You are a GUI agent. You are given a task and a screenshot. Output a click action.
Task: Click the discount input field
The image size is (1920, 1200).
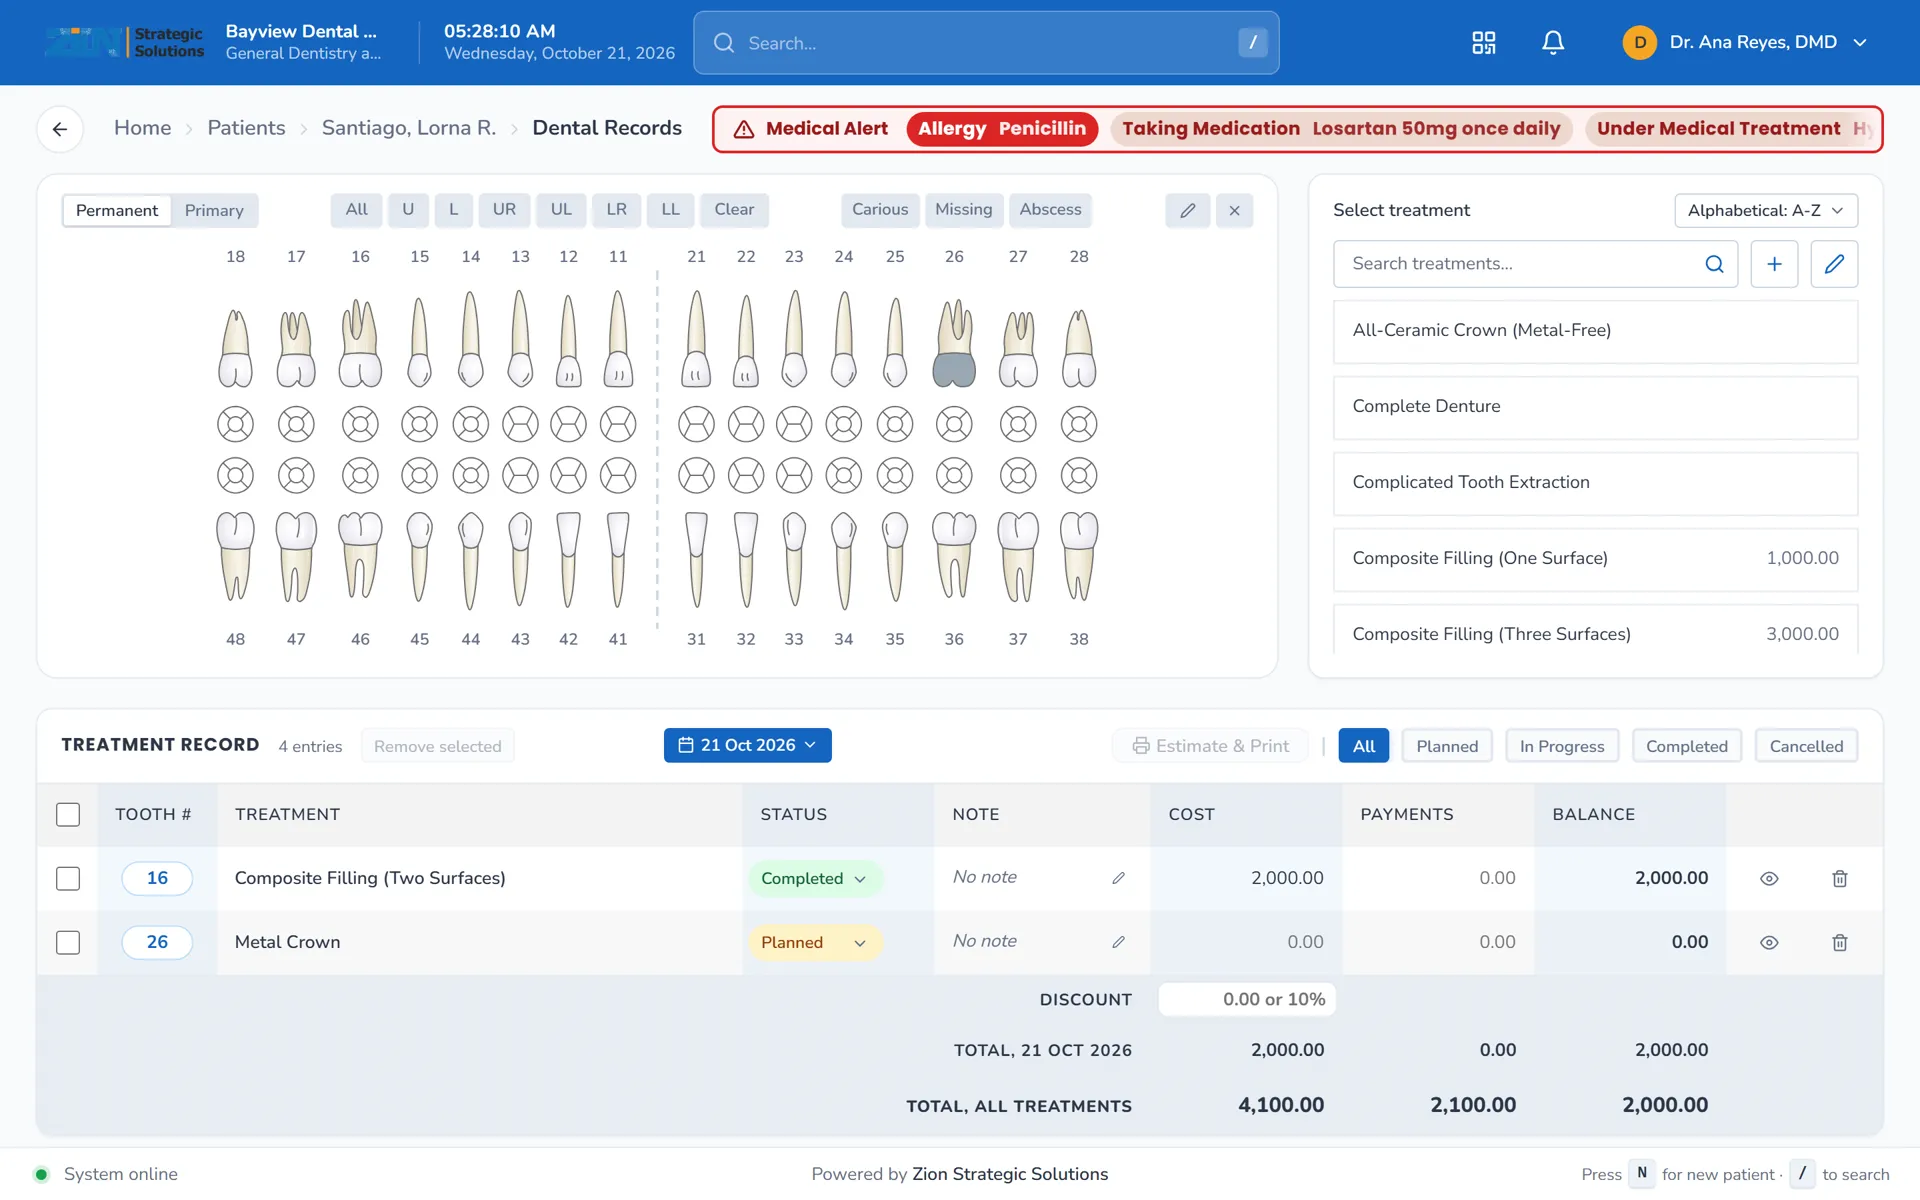tap(1247, 999)
